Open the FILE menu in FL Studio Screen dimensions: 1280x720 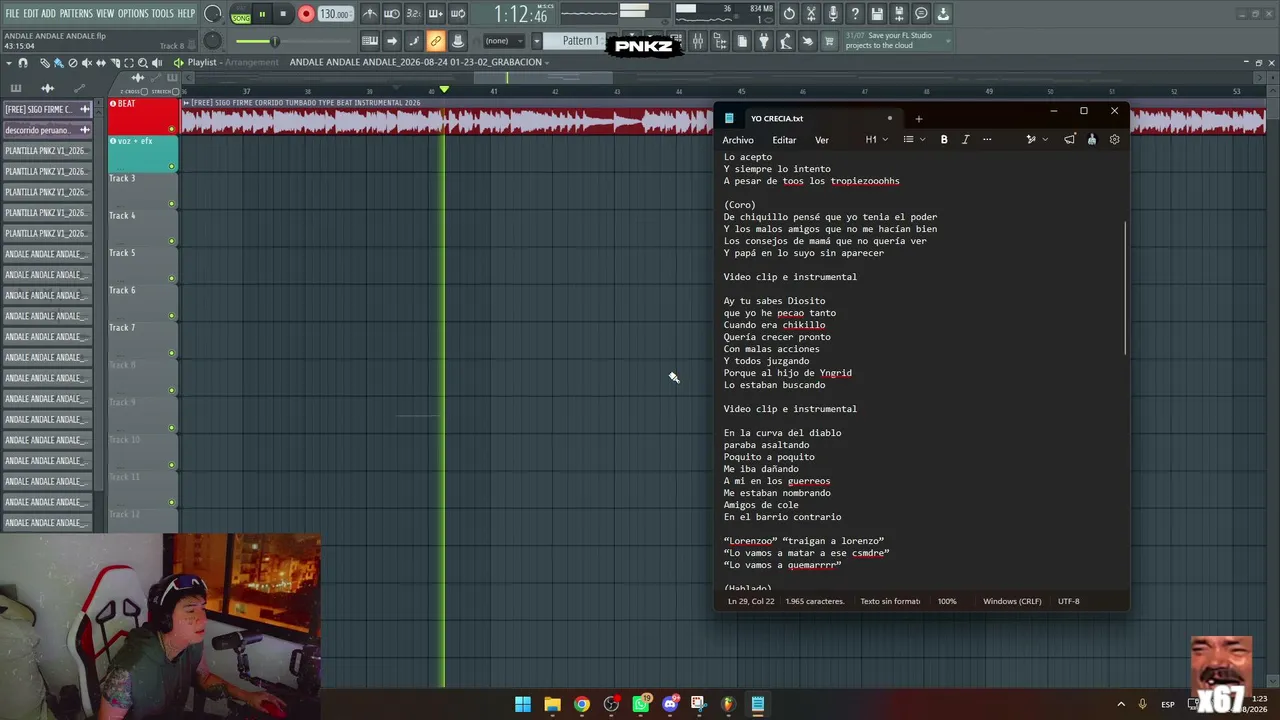coord(13,14)
